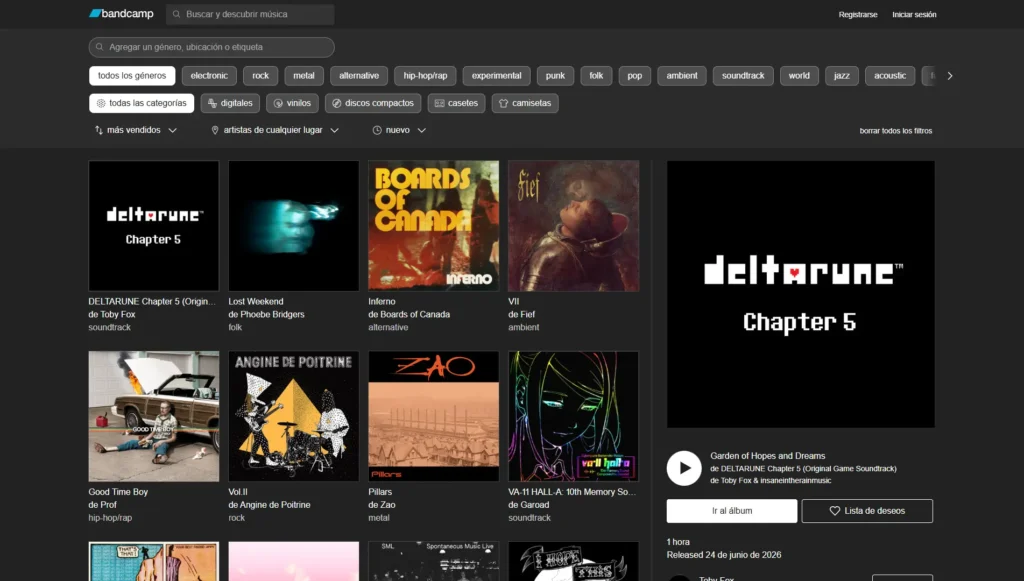Open artistas de cualquier lugar dropdown
The image size is (1024, 581).
[x=275, y=130]
